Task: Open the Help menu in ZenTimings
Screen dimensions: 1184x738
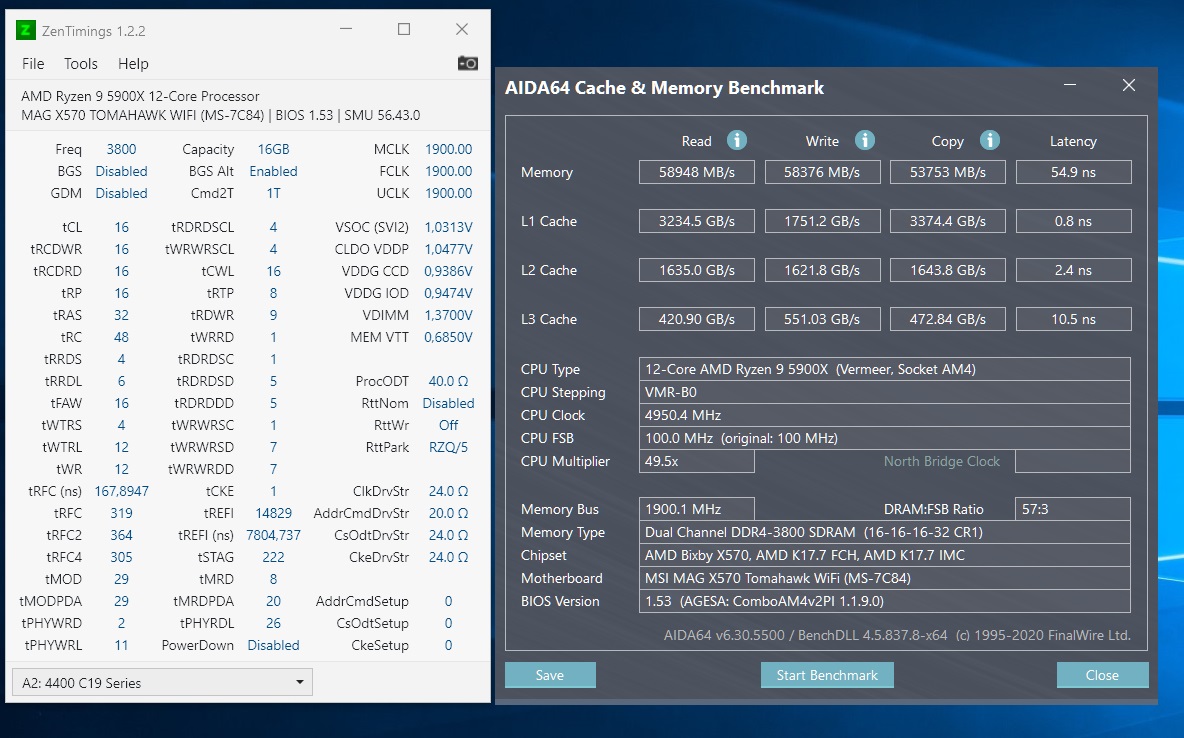Action: [133, 64]
